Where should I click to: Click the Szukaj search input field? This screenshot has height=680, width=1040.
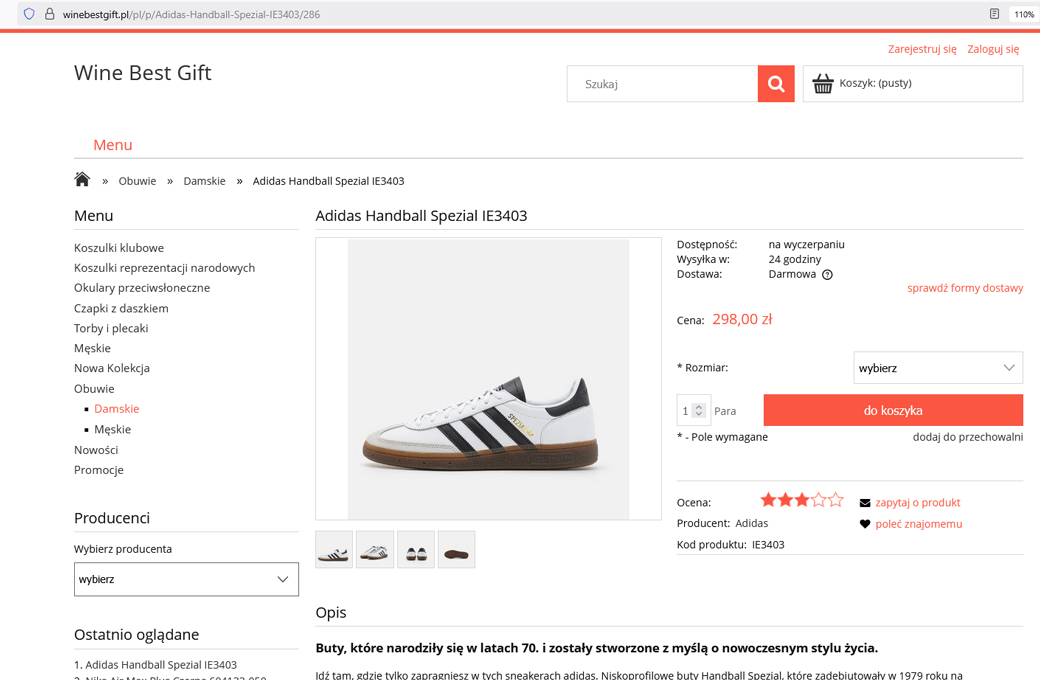[x=663, y=84]
